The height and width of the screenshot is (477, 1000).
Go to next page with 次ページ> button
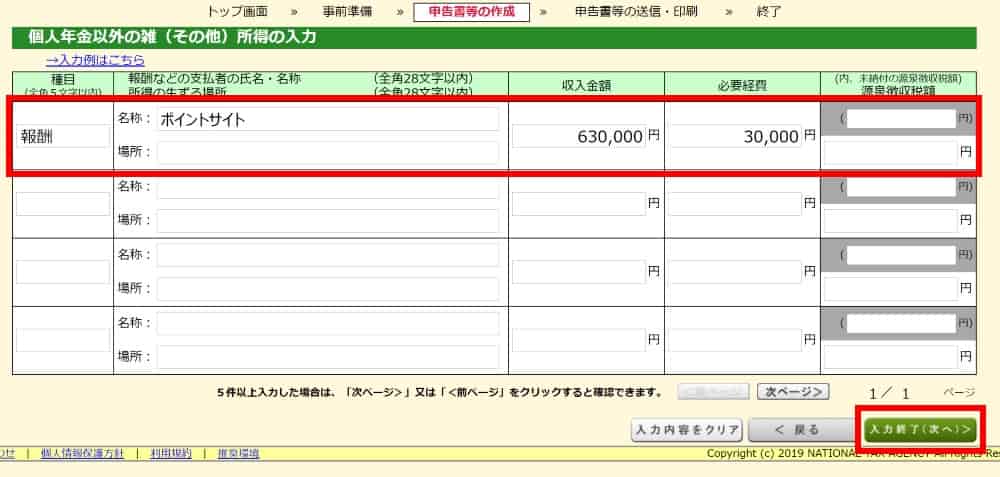coord(794,392)
